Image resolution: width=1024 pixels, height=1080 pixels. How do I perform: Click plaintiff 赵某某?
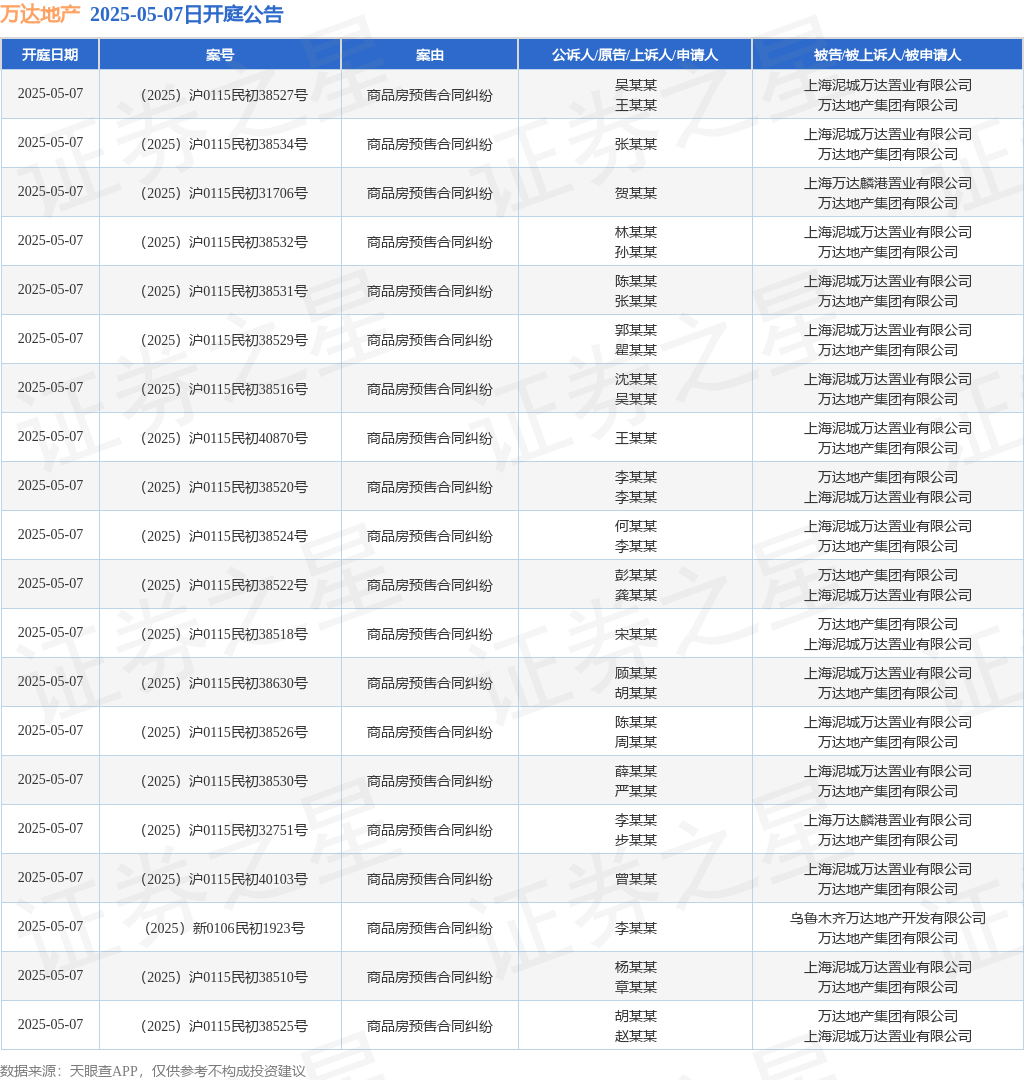click(636, 1035)
